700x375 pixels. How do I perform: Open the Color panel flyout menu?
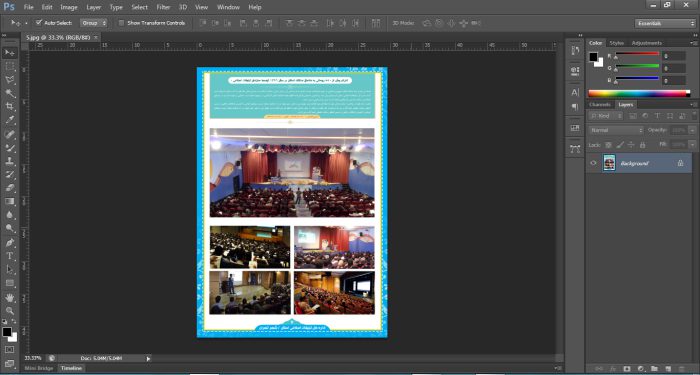pos(693,43)
